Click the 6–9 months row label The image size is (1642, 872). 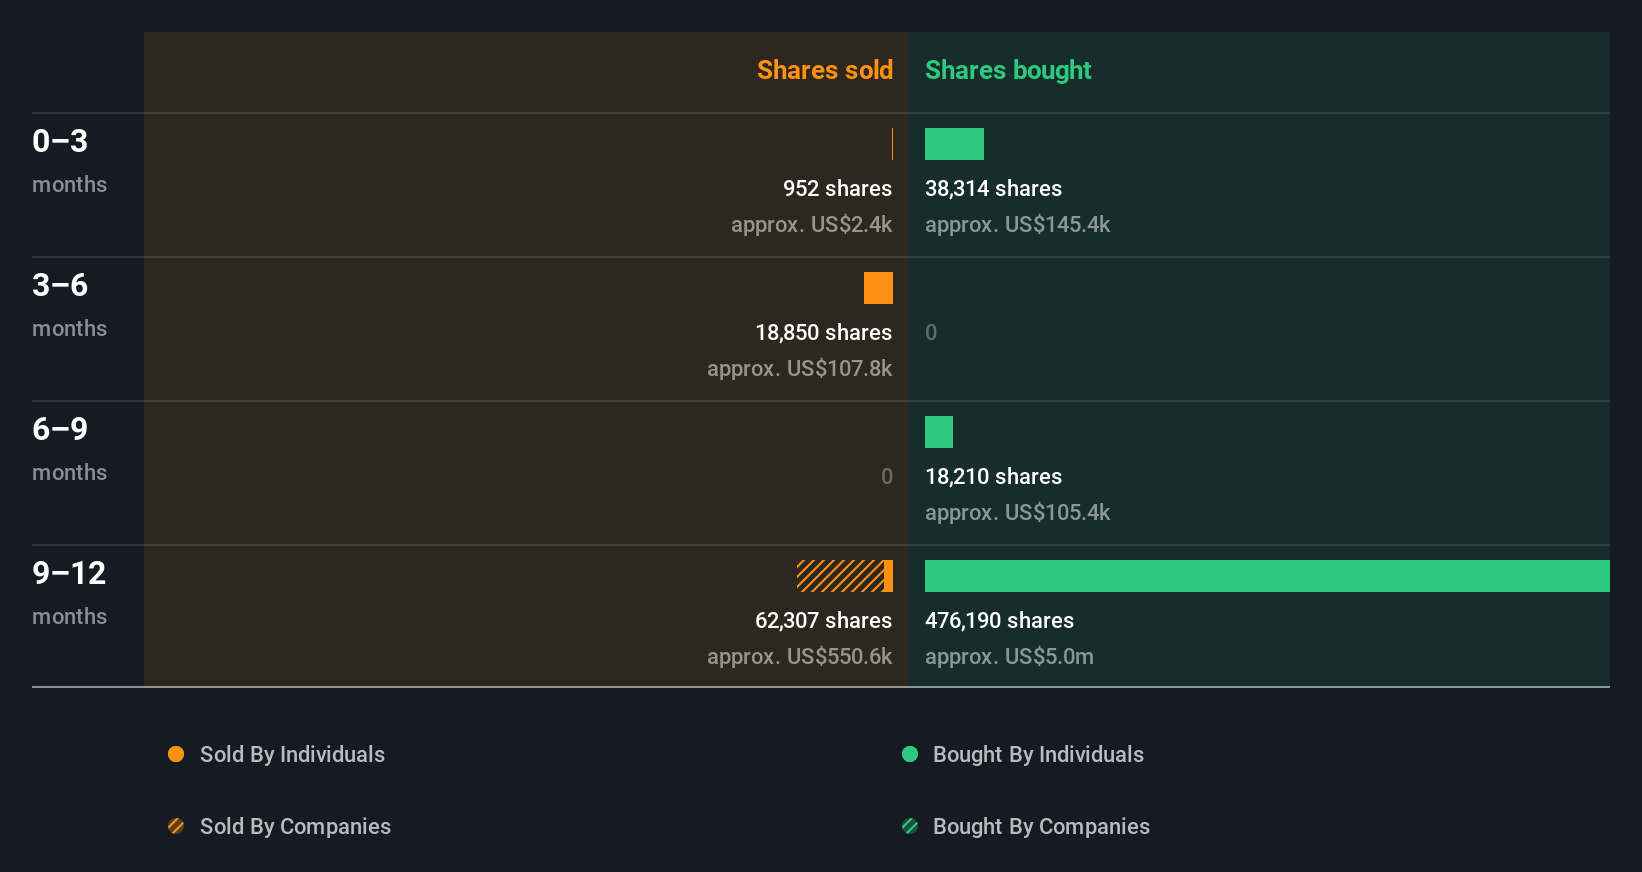pyautogui.click(x=69, y=449)
